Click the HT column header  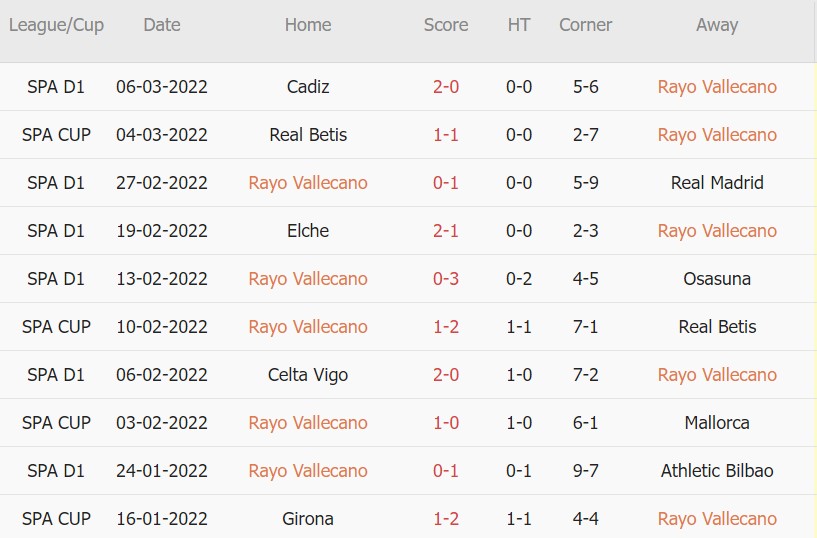(519, 25)
